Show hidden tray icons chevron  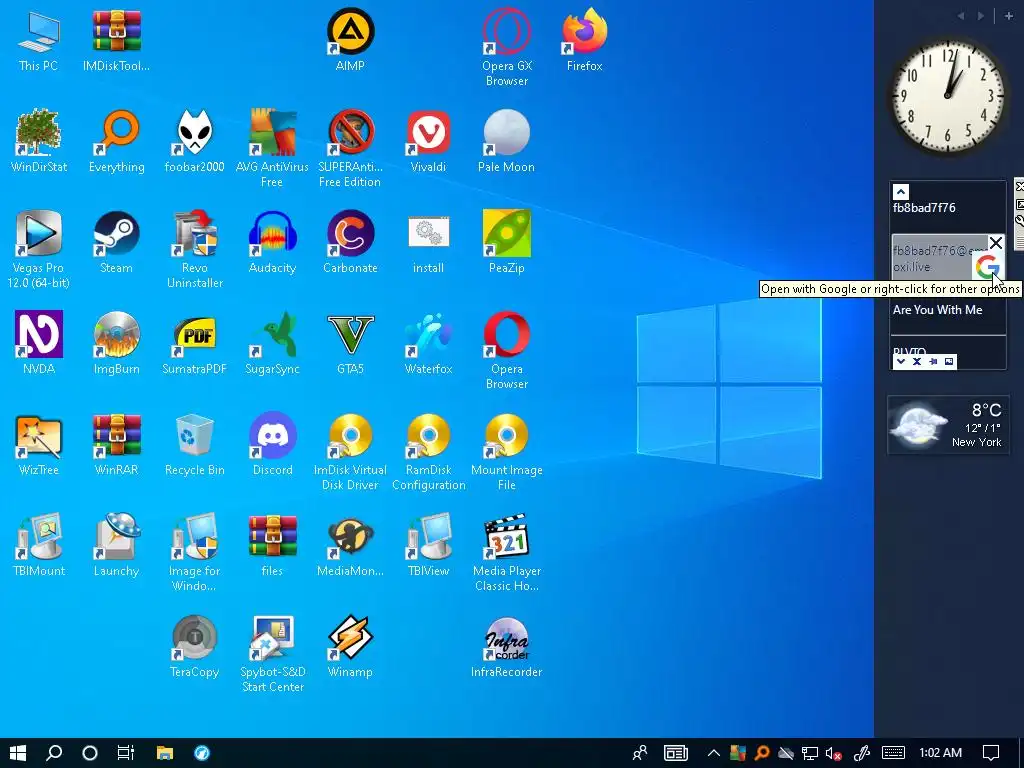[x=713, y=753]
